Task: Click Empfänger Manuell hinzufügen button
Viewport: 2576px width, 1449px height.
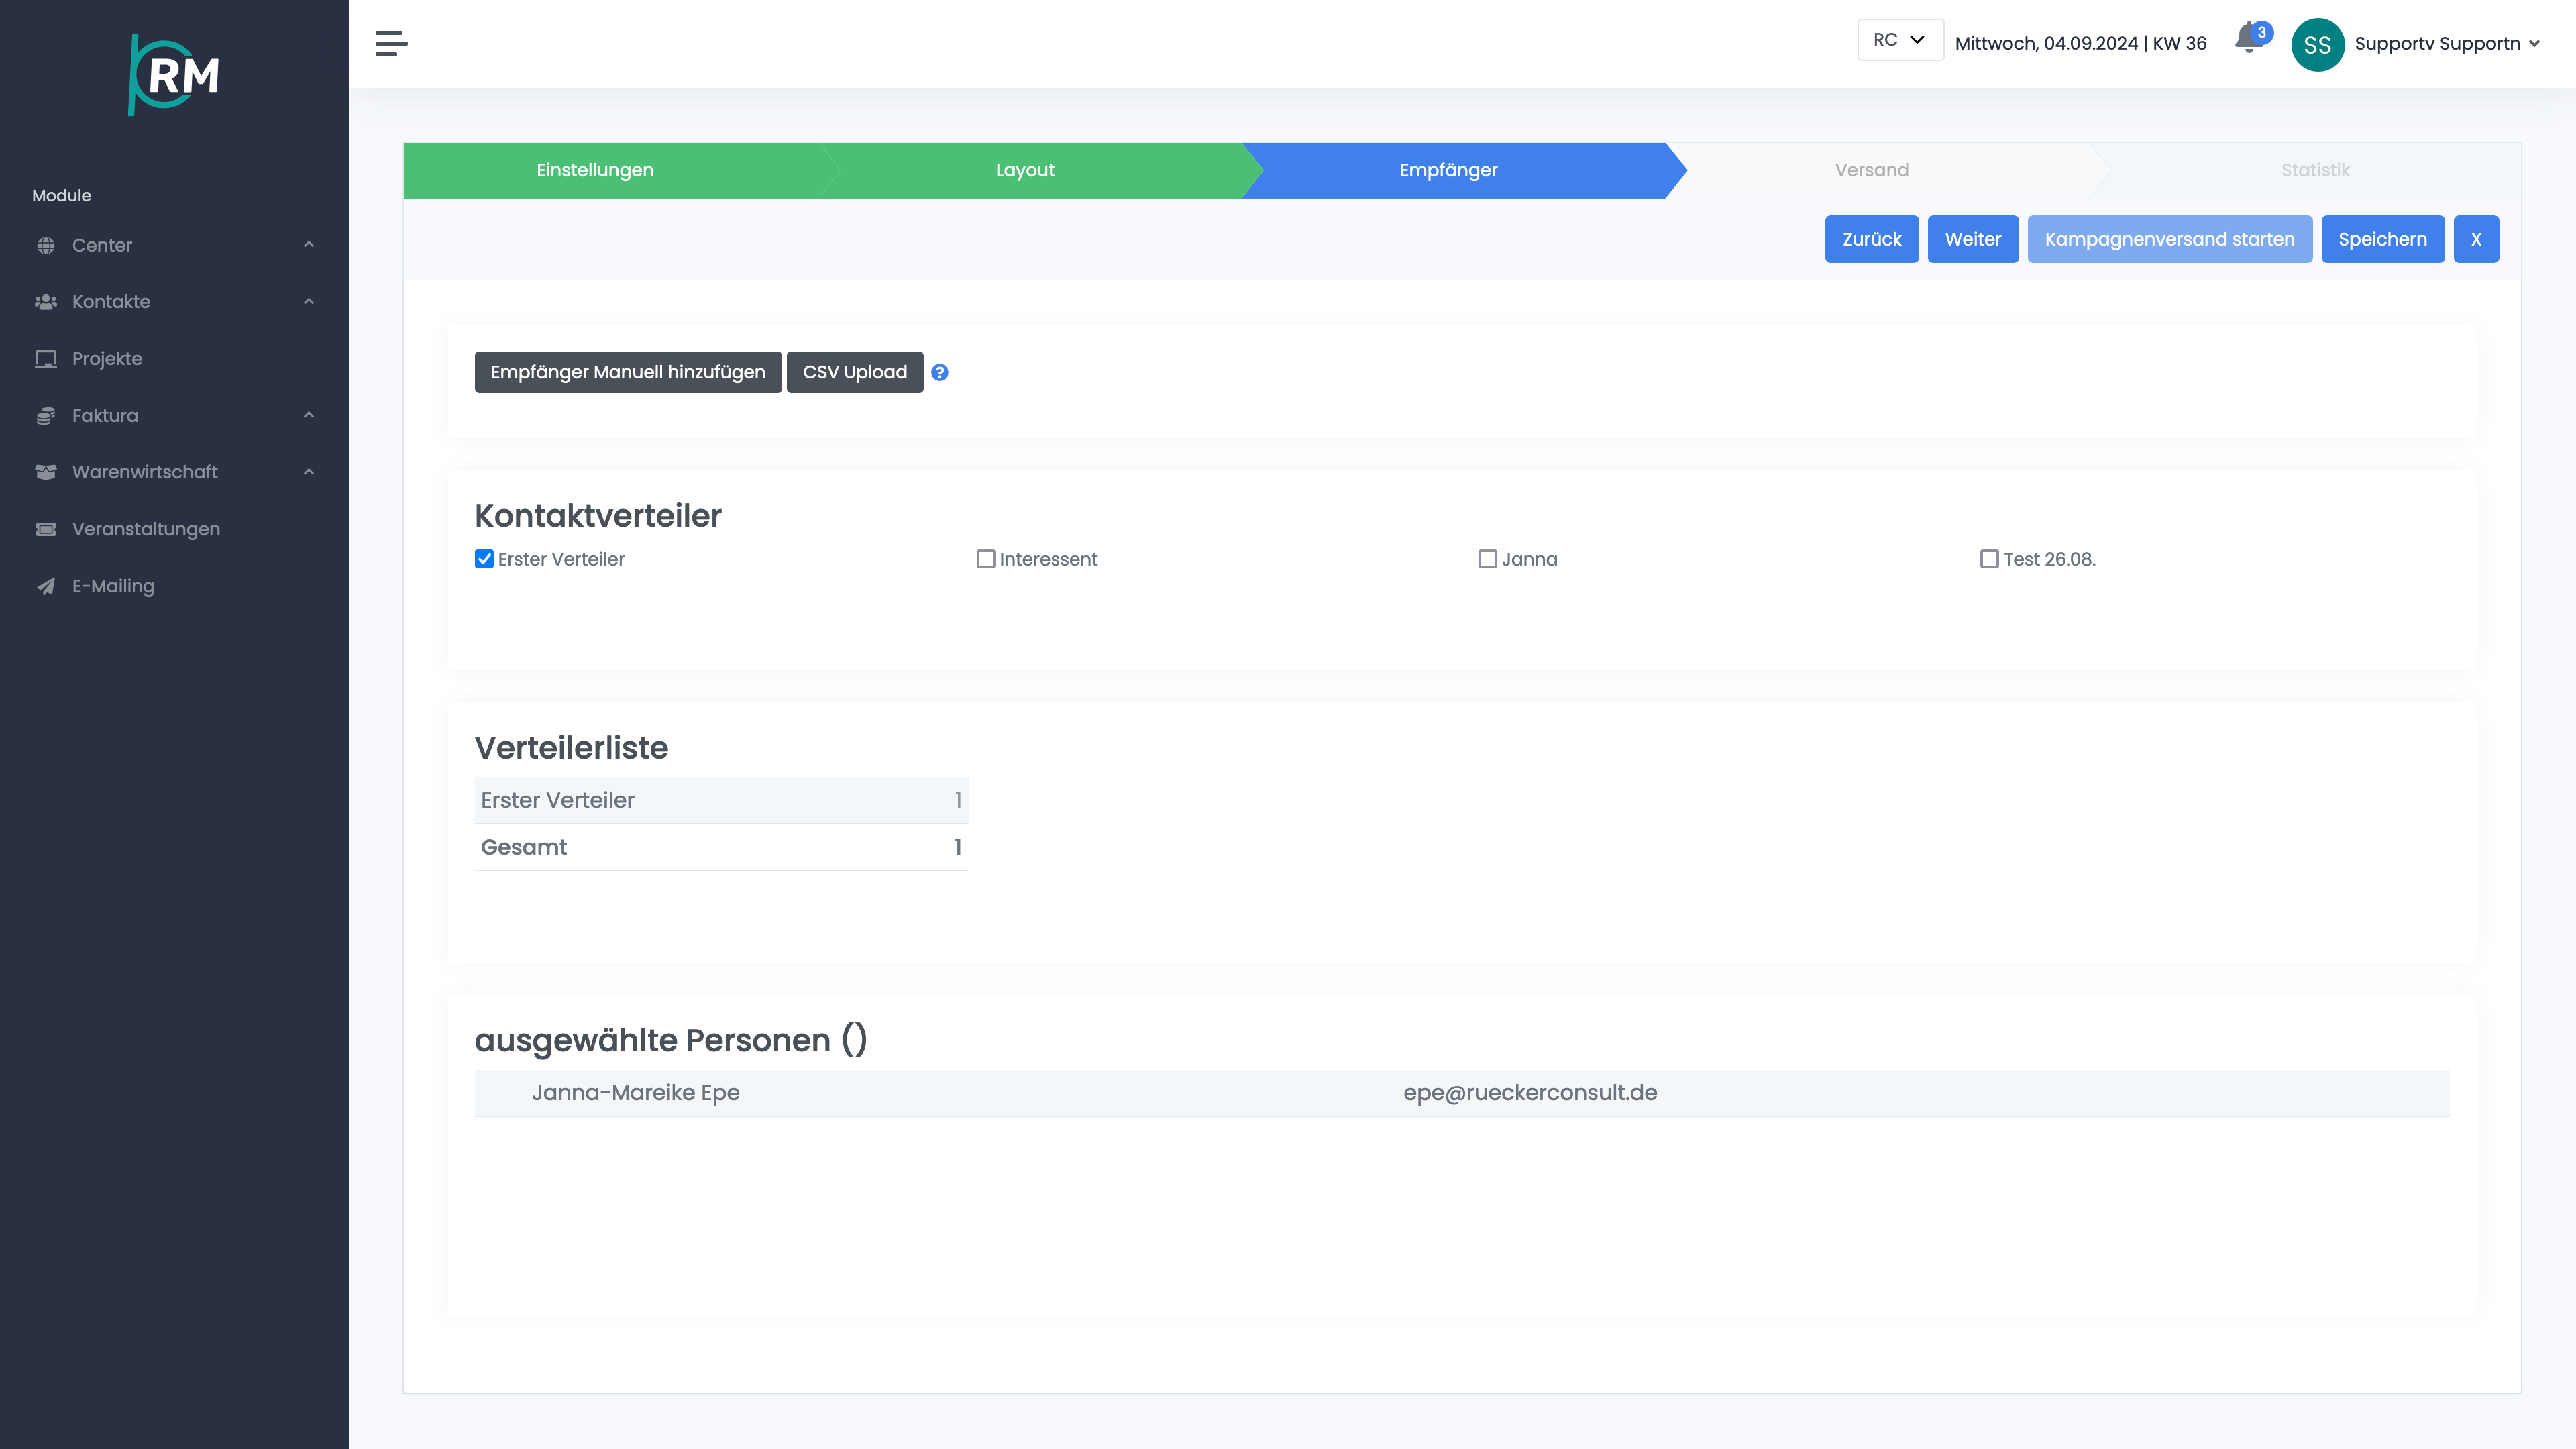Action: click(628, 372)
